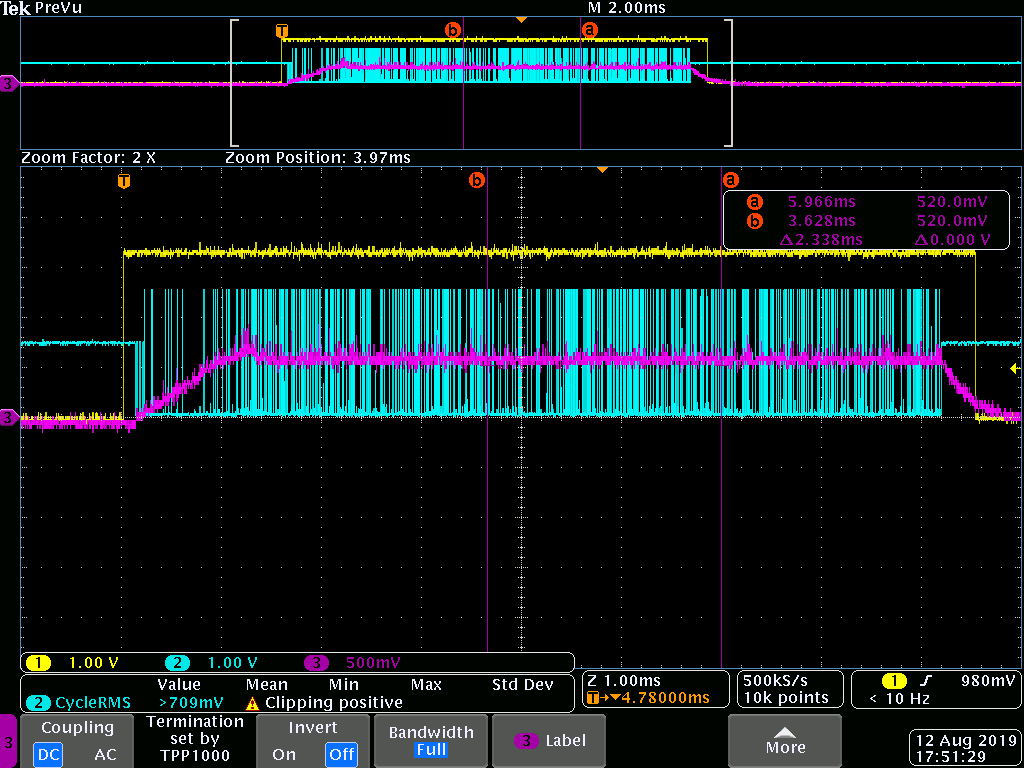Viewport: 1024px width, 768px height.
Task: Turn Invert On for channel 3
Action: 284,754
